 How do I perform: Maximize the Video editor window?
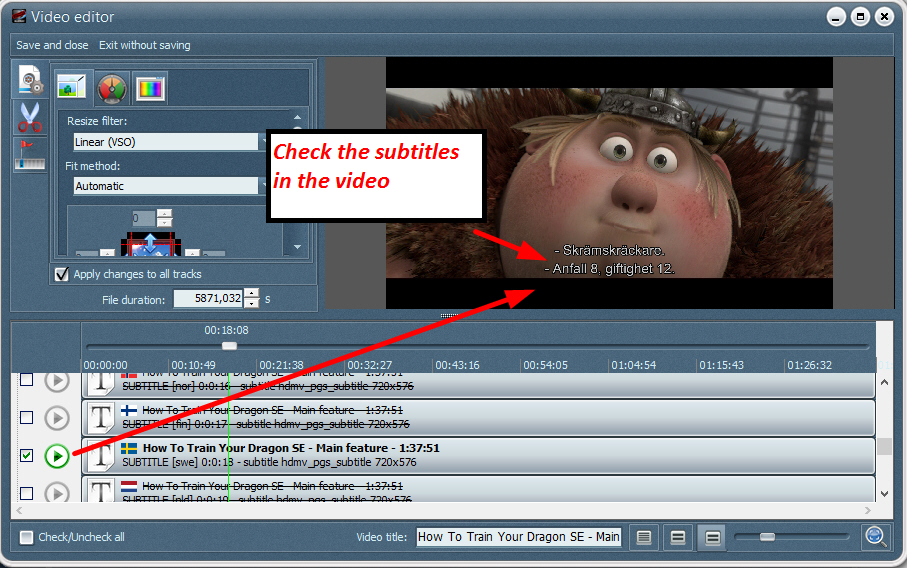click(x=860, y=17)
